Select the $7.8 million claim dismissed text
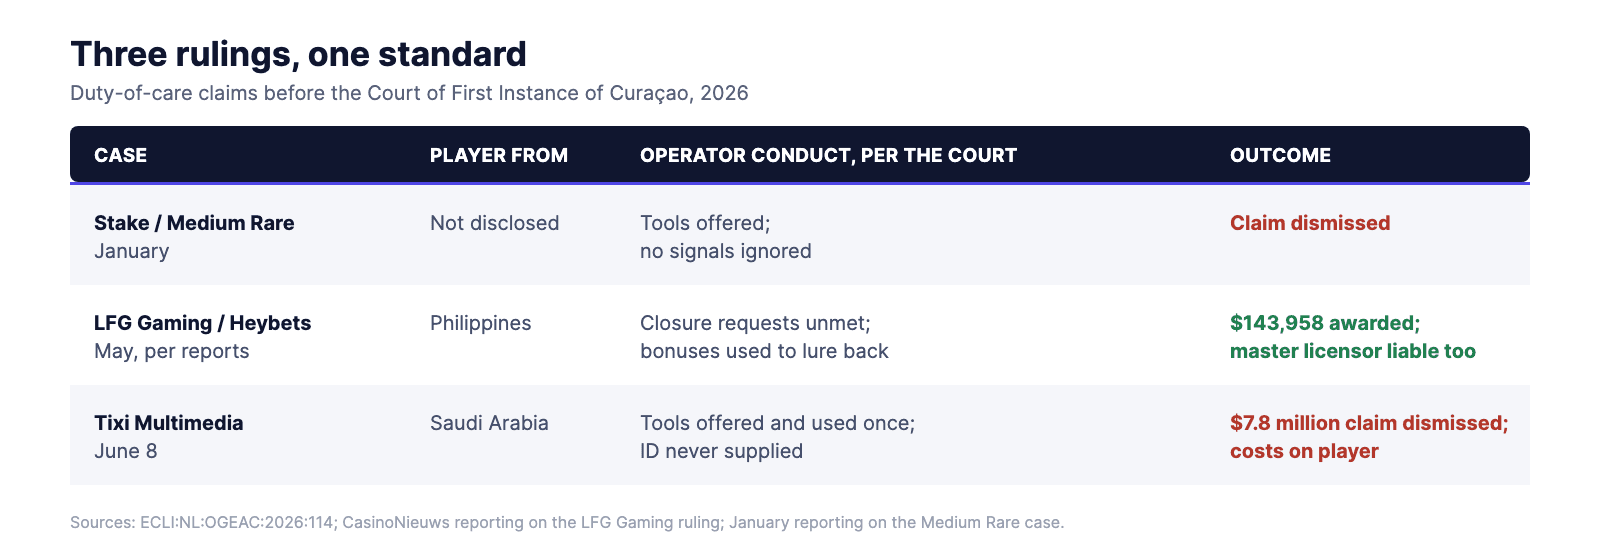 tap(1369, 423)
